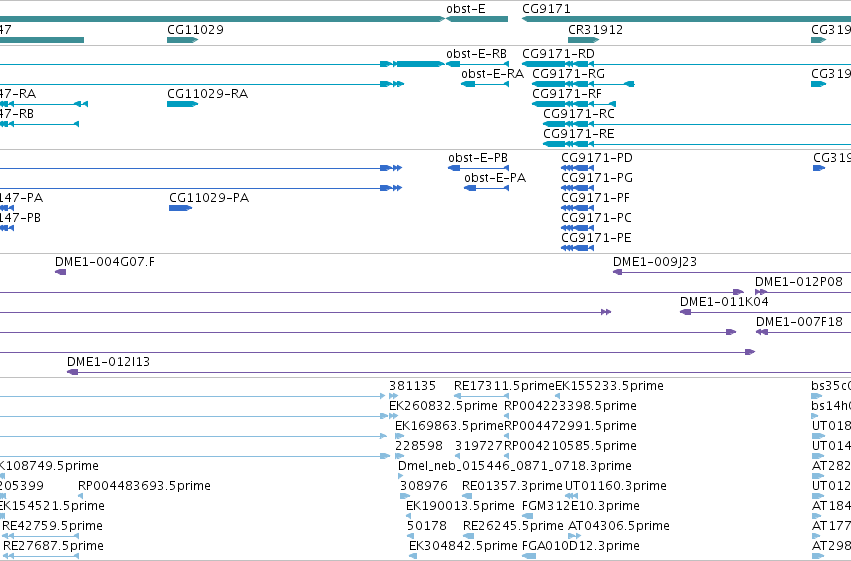Select transcript CG9171-RE
Viewport: 851px width, 561px height.
(x=697, y=144)
